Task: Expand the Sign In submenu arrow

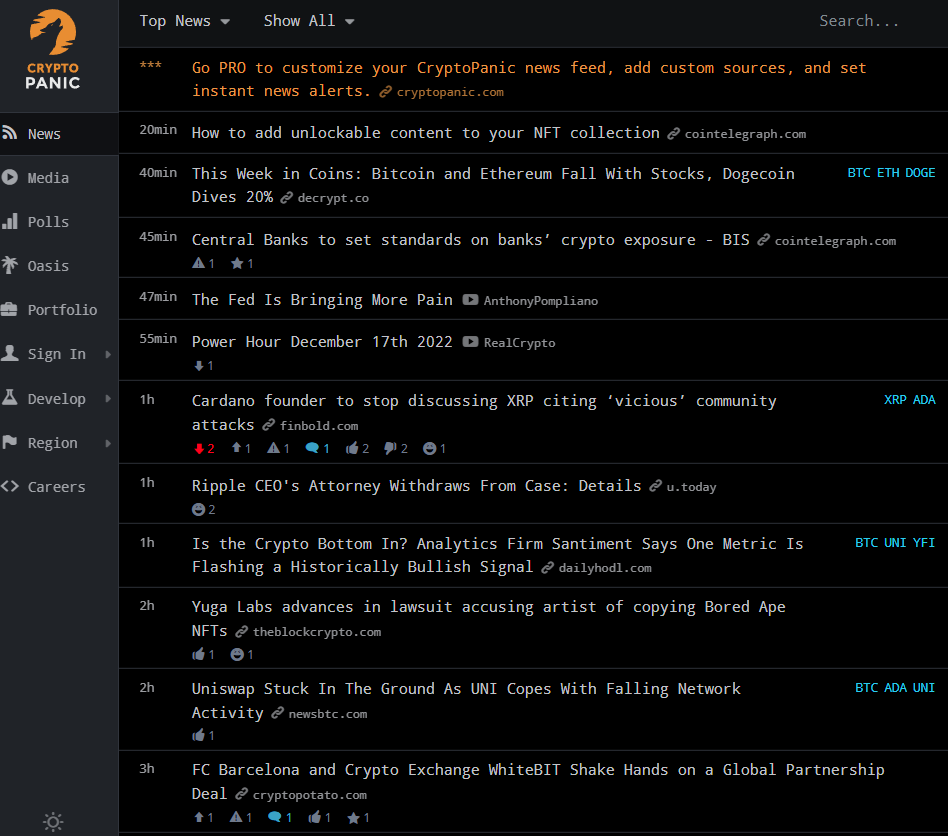Action: [x=108, y=354]
